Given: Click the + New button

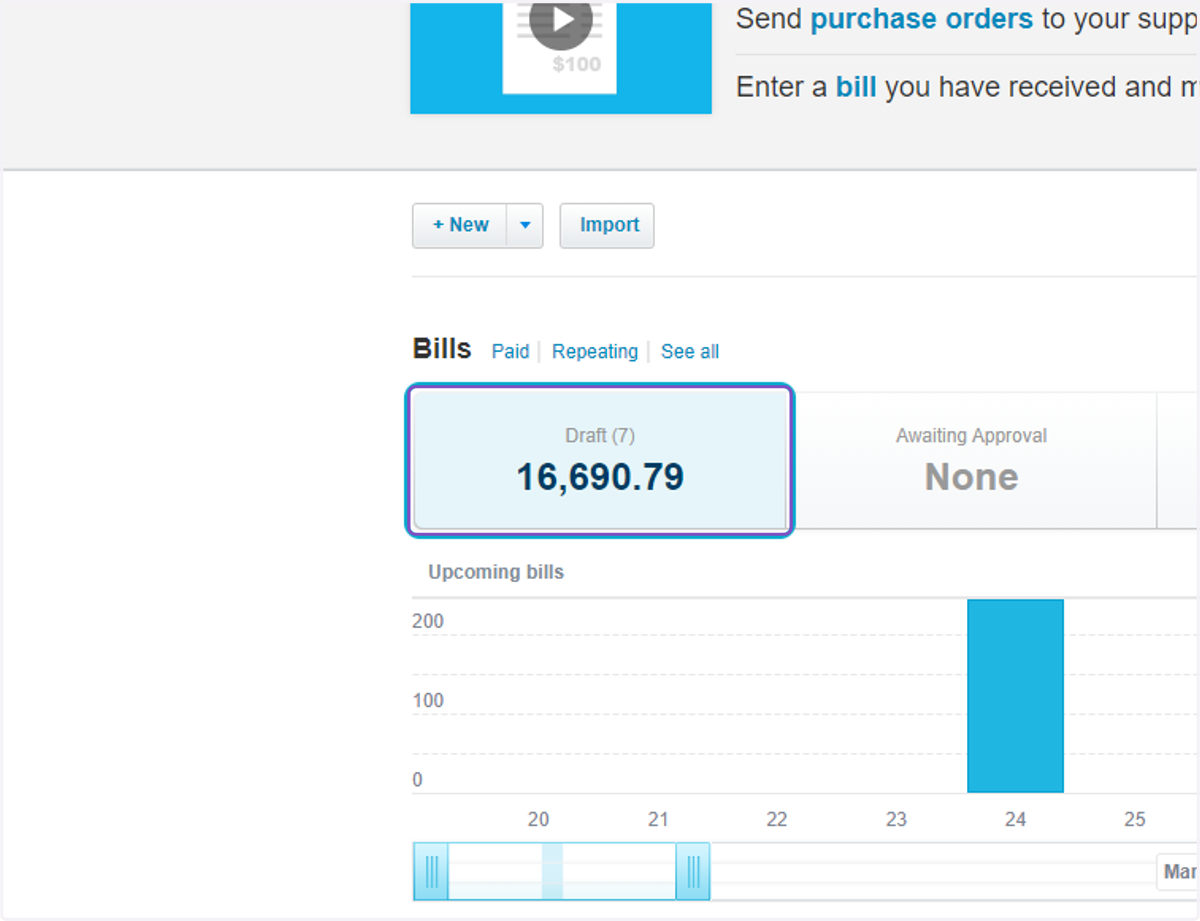Looking at the screenshot, I should 460,225.
